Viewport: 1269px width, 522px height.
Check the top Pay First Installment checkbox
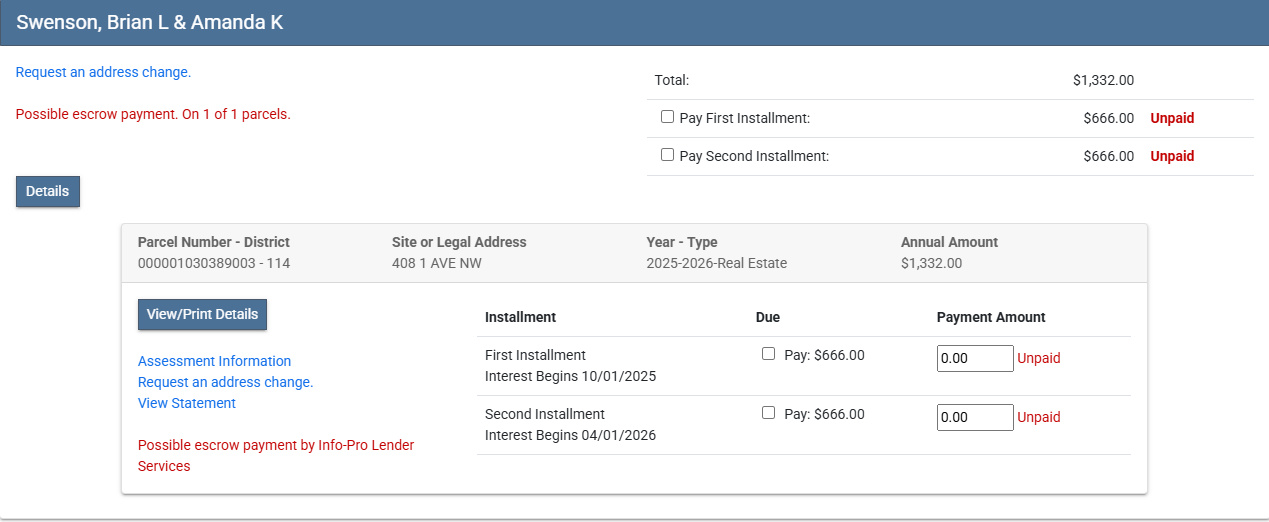point(667,117)
